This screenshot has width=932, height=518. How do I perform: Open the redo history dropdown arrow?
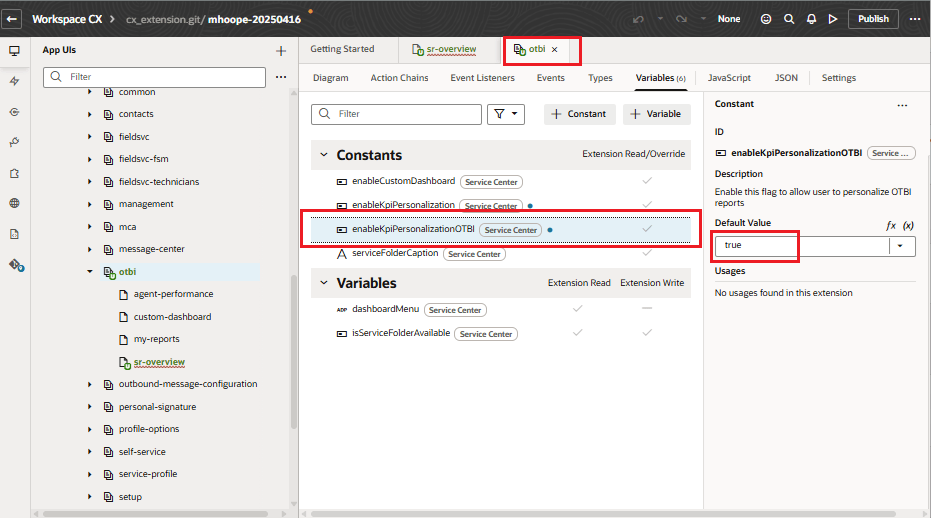[703, 18]
